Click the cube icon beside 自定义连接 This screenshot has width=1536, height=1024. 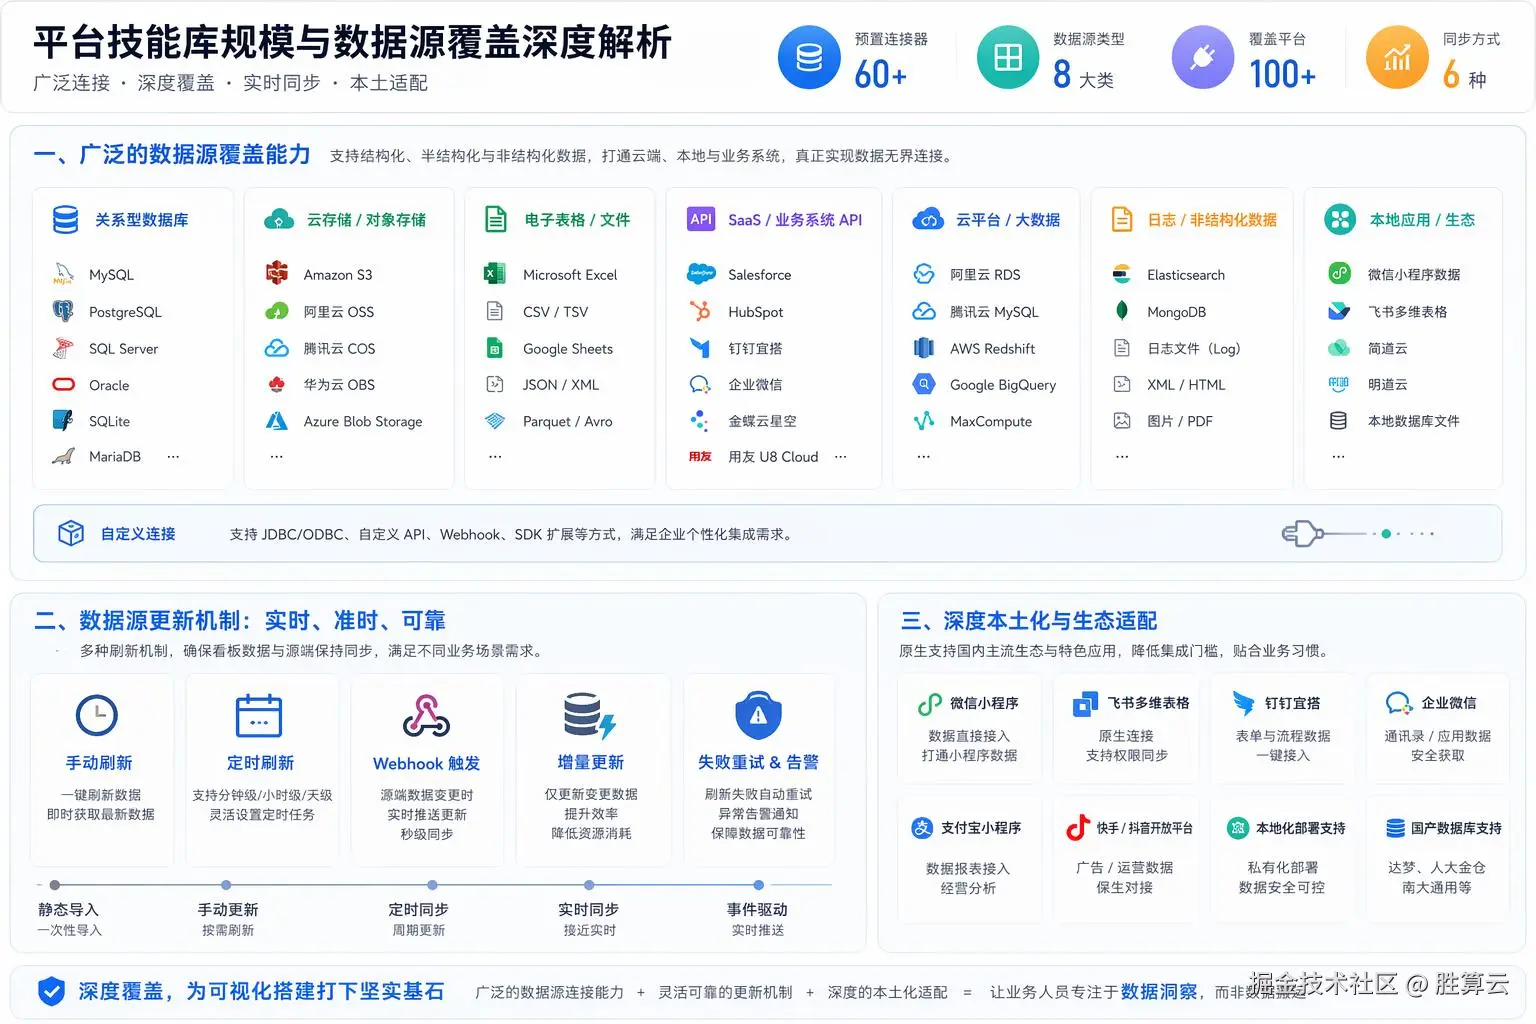(x=71, y=533)
